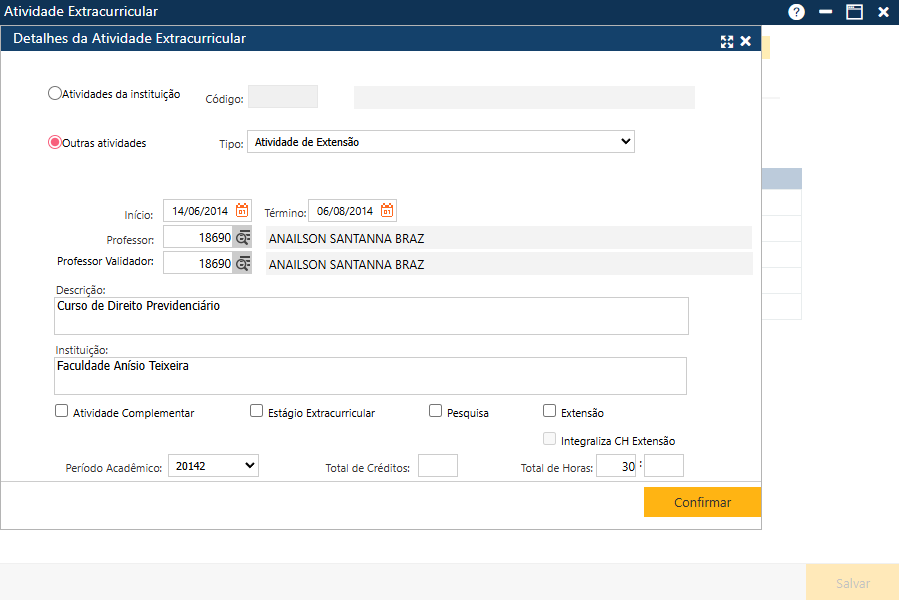This screenshot has width=899, height=600.
Task: Maximize the Atividade Extracurricular window
Action: (854, 11)
